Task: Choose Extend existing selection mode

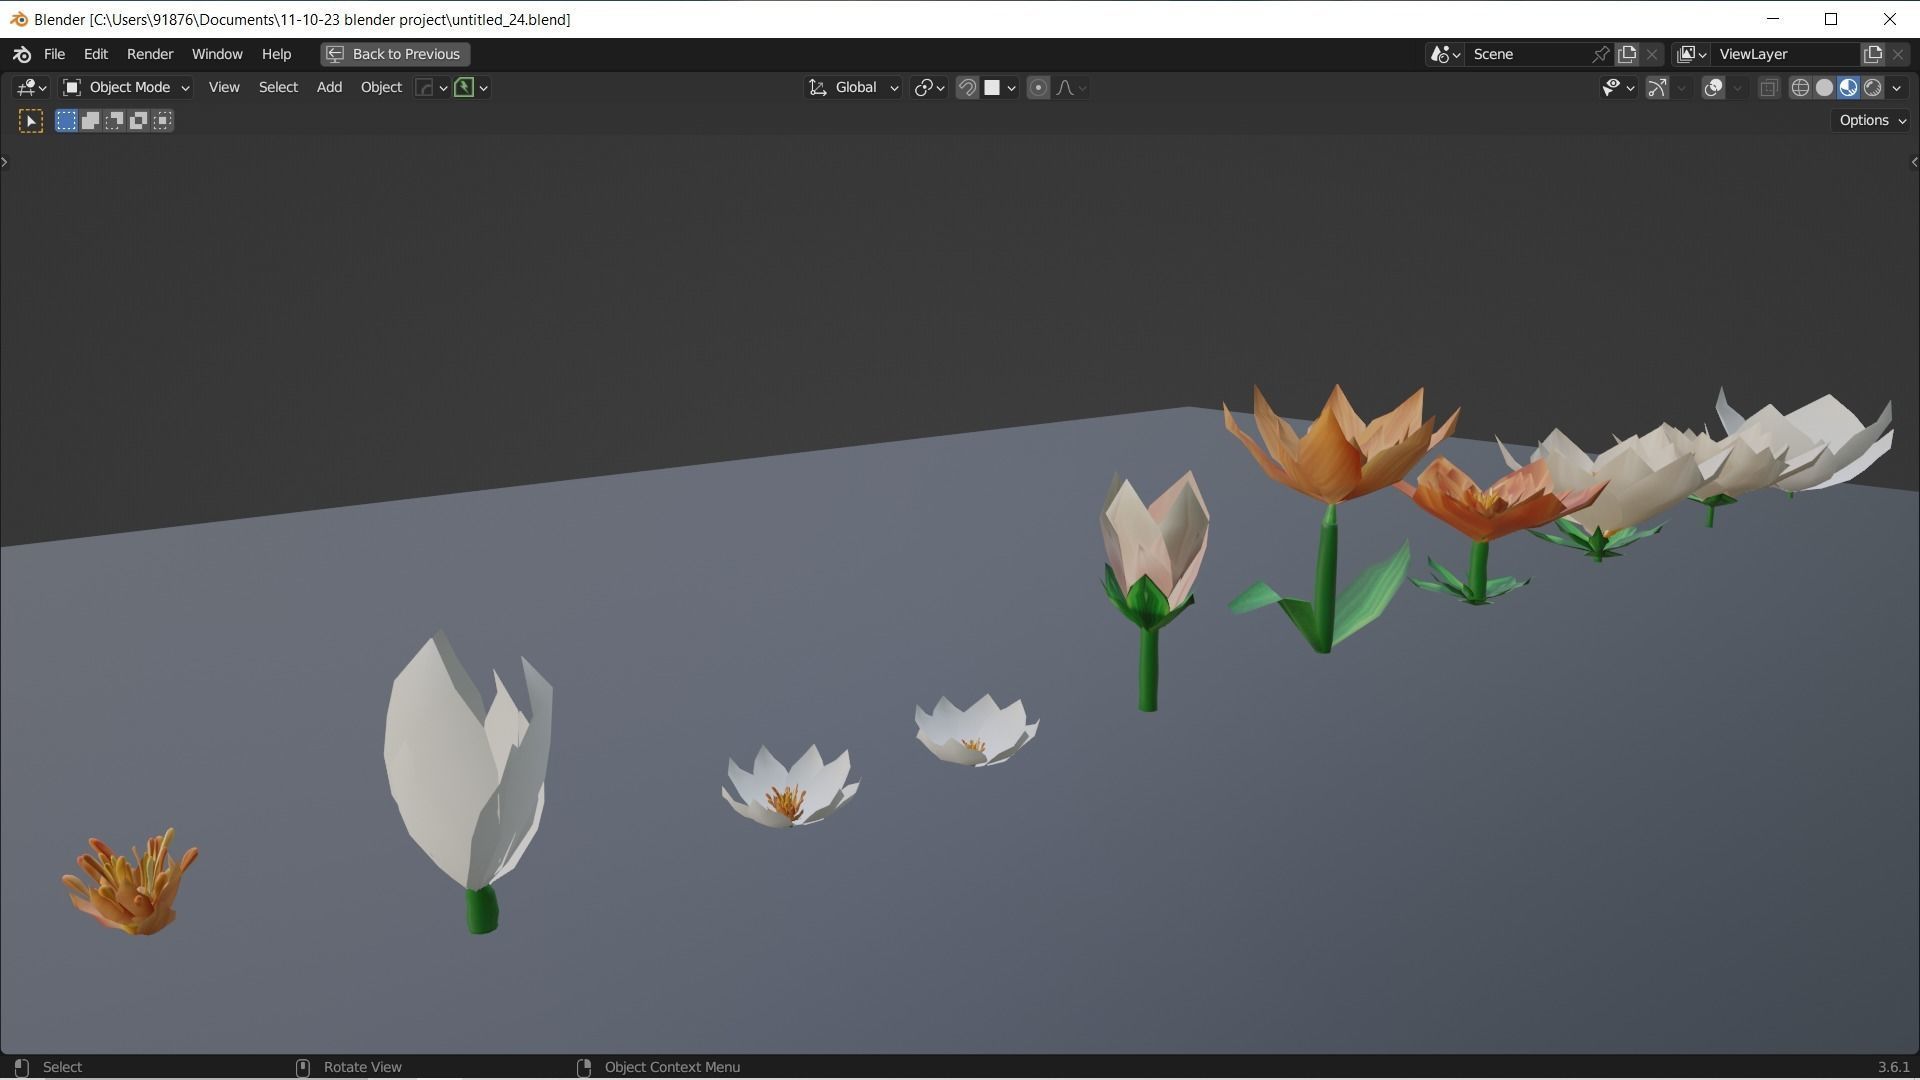Action: [x=90, y=121]
